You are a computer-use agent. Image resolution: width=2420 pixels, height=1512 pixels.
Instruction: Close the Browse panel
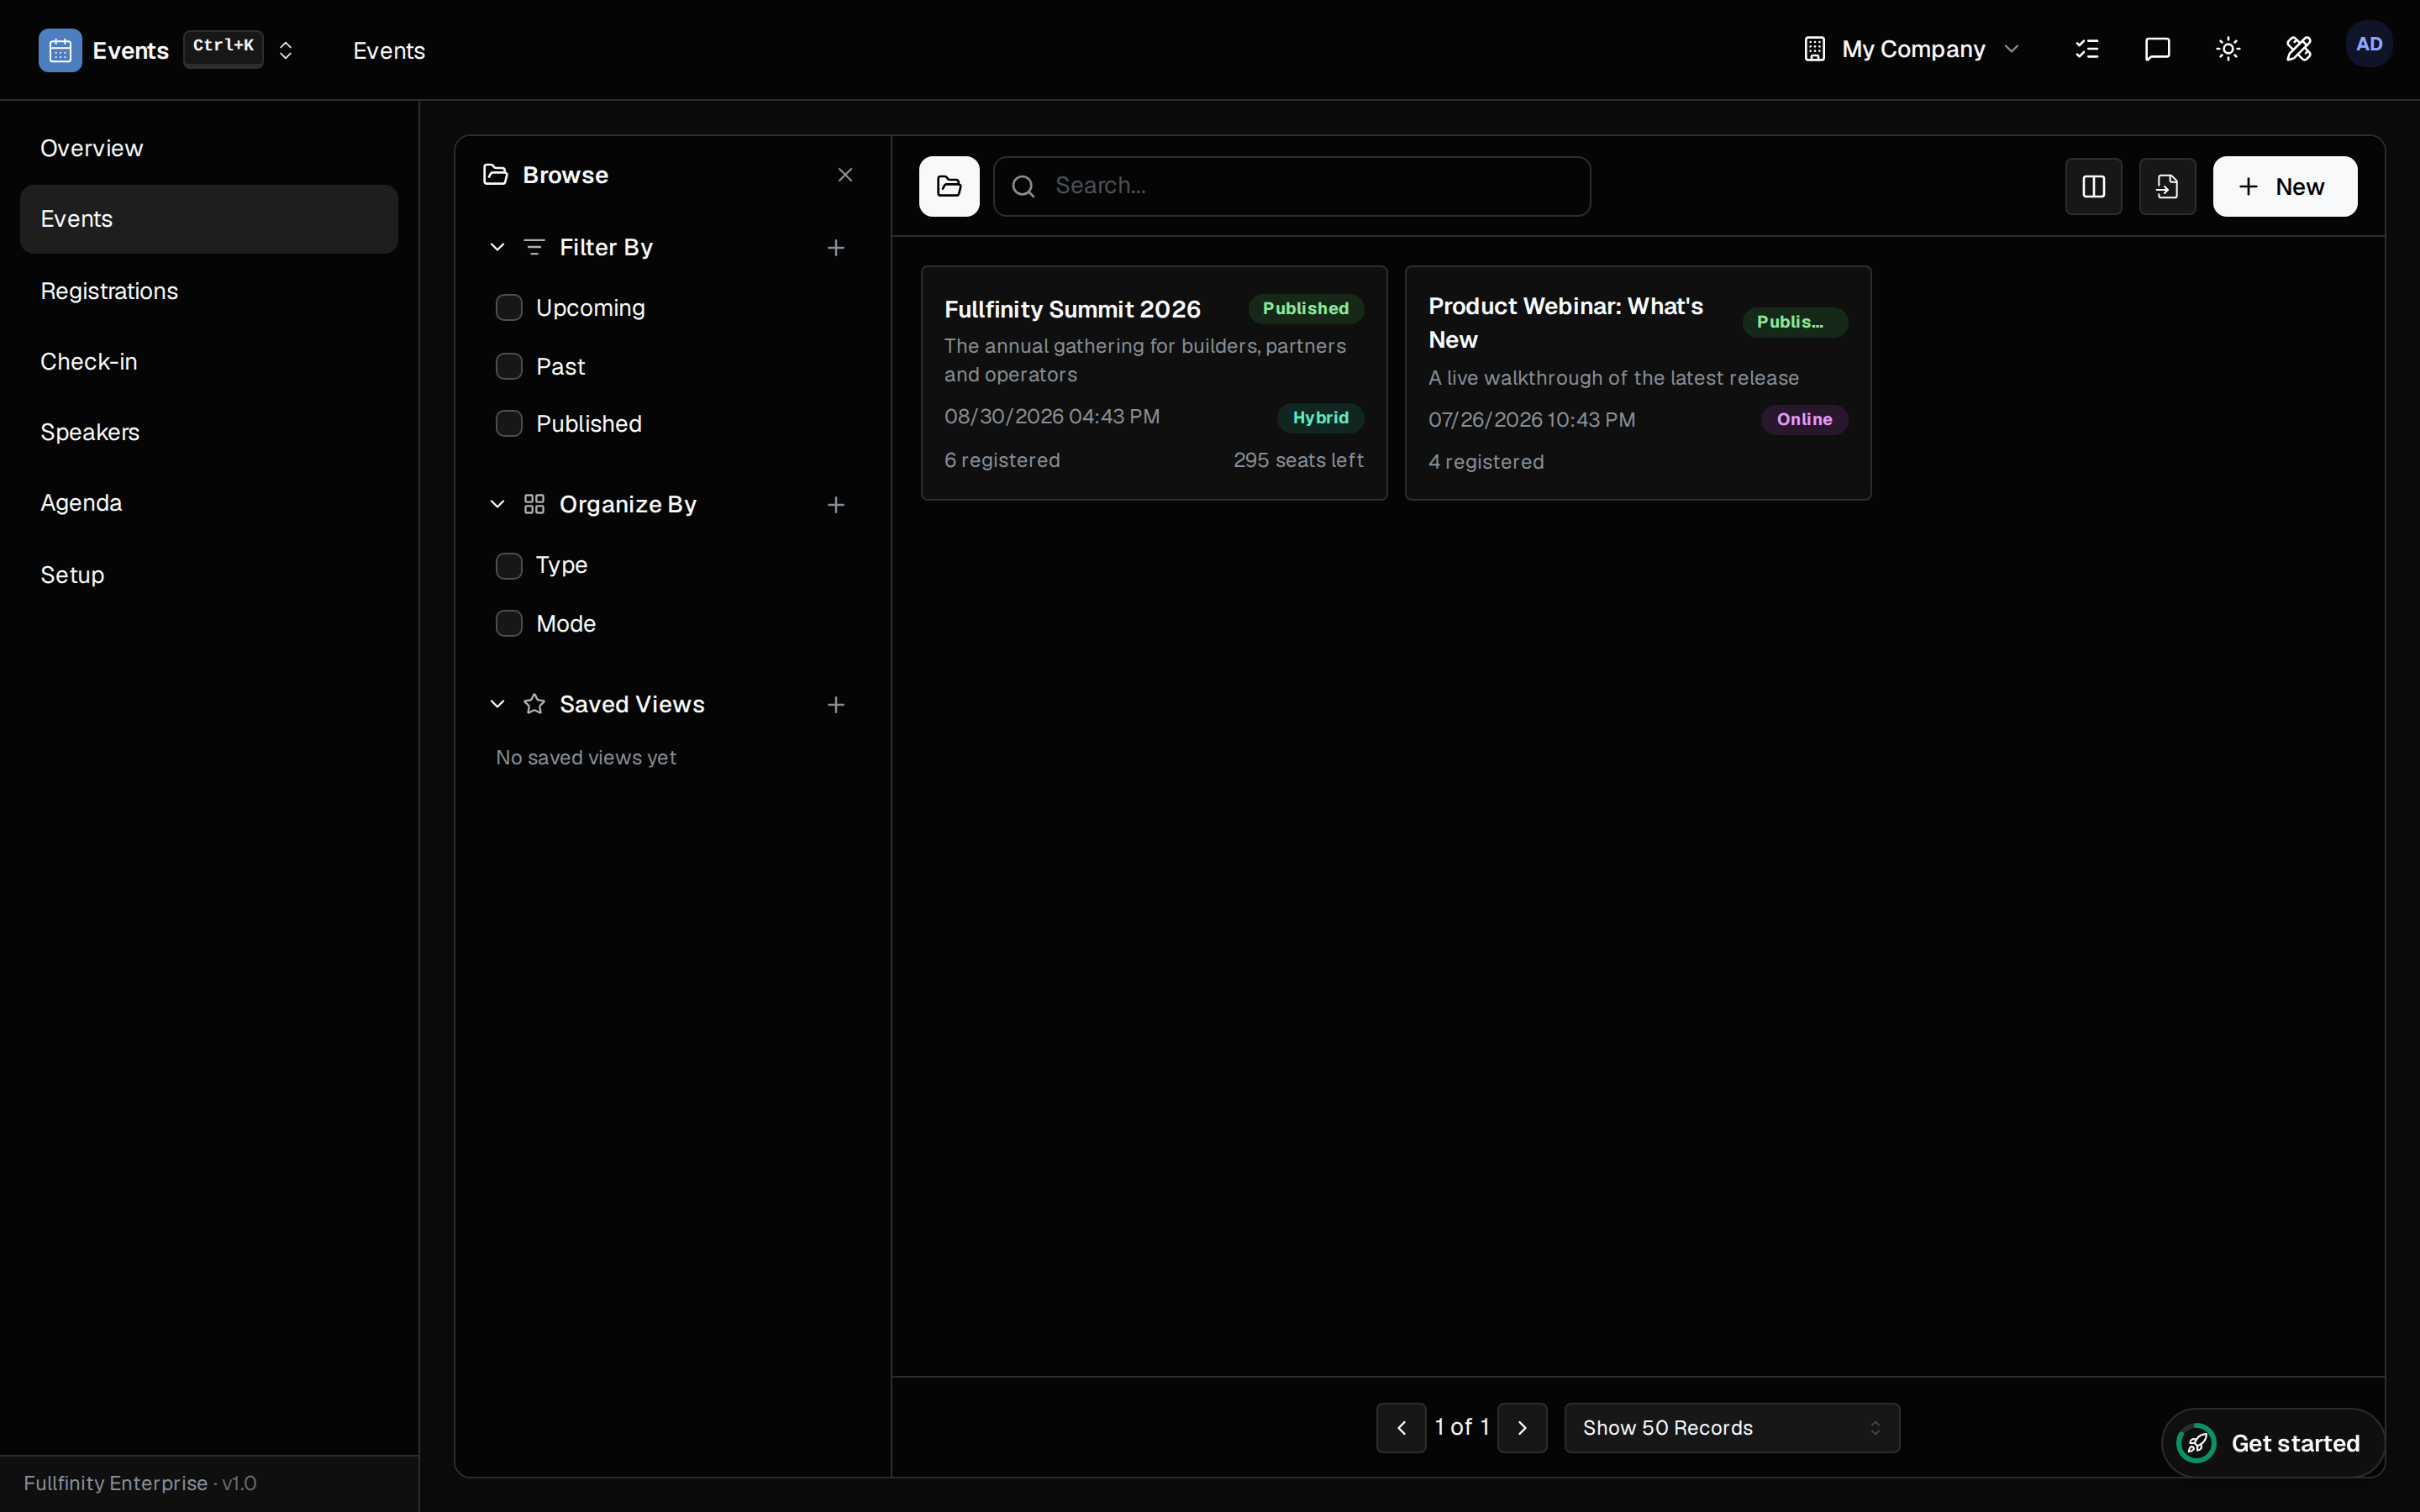tap(845, 175)
